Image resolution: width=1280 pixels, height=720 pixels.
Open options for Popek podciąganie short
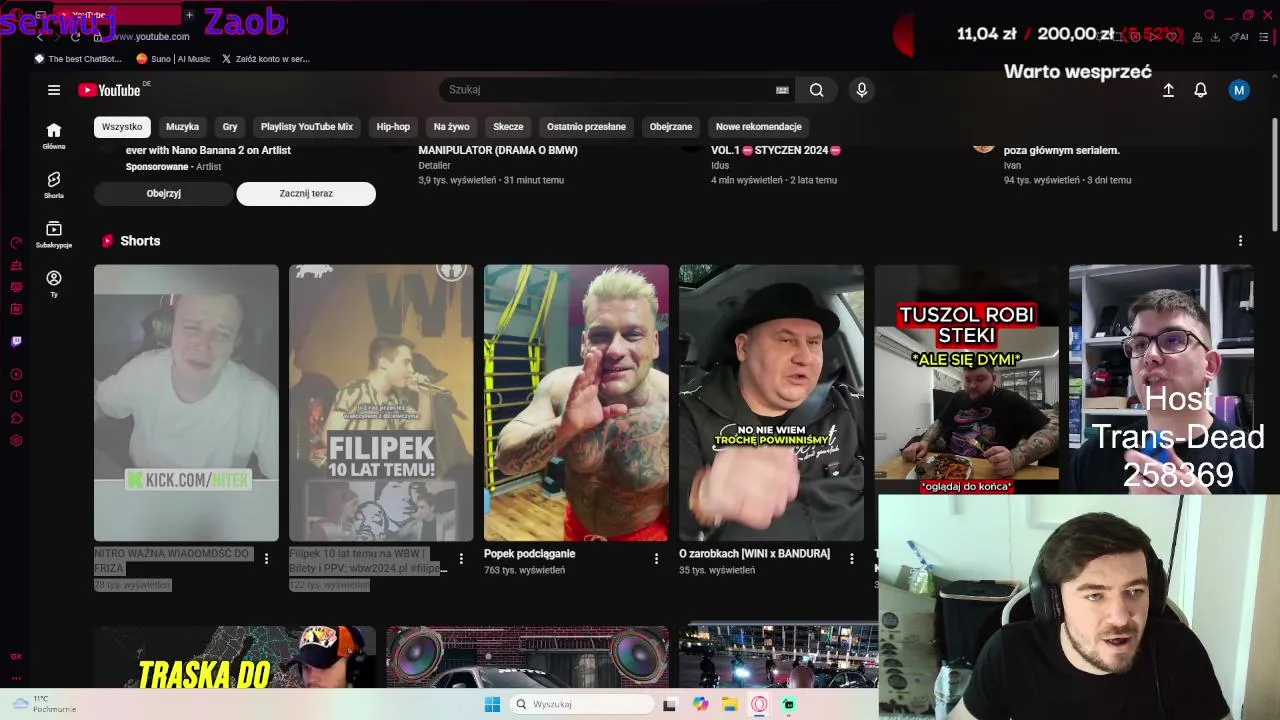[656, 559]
